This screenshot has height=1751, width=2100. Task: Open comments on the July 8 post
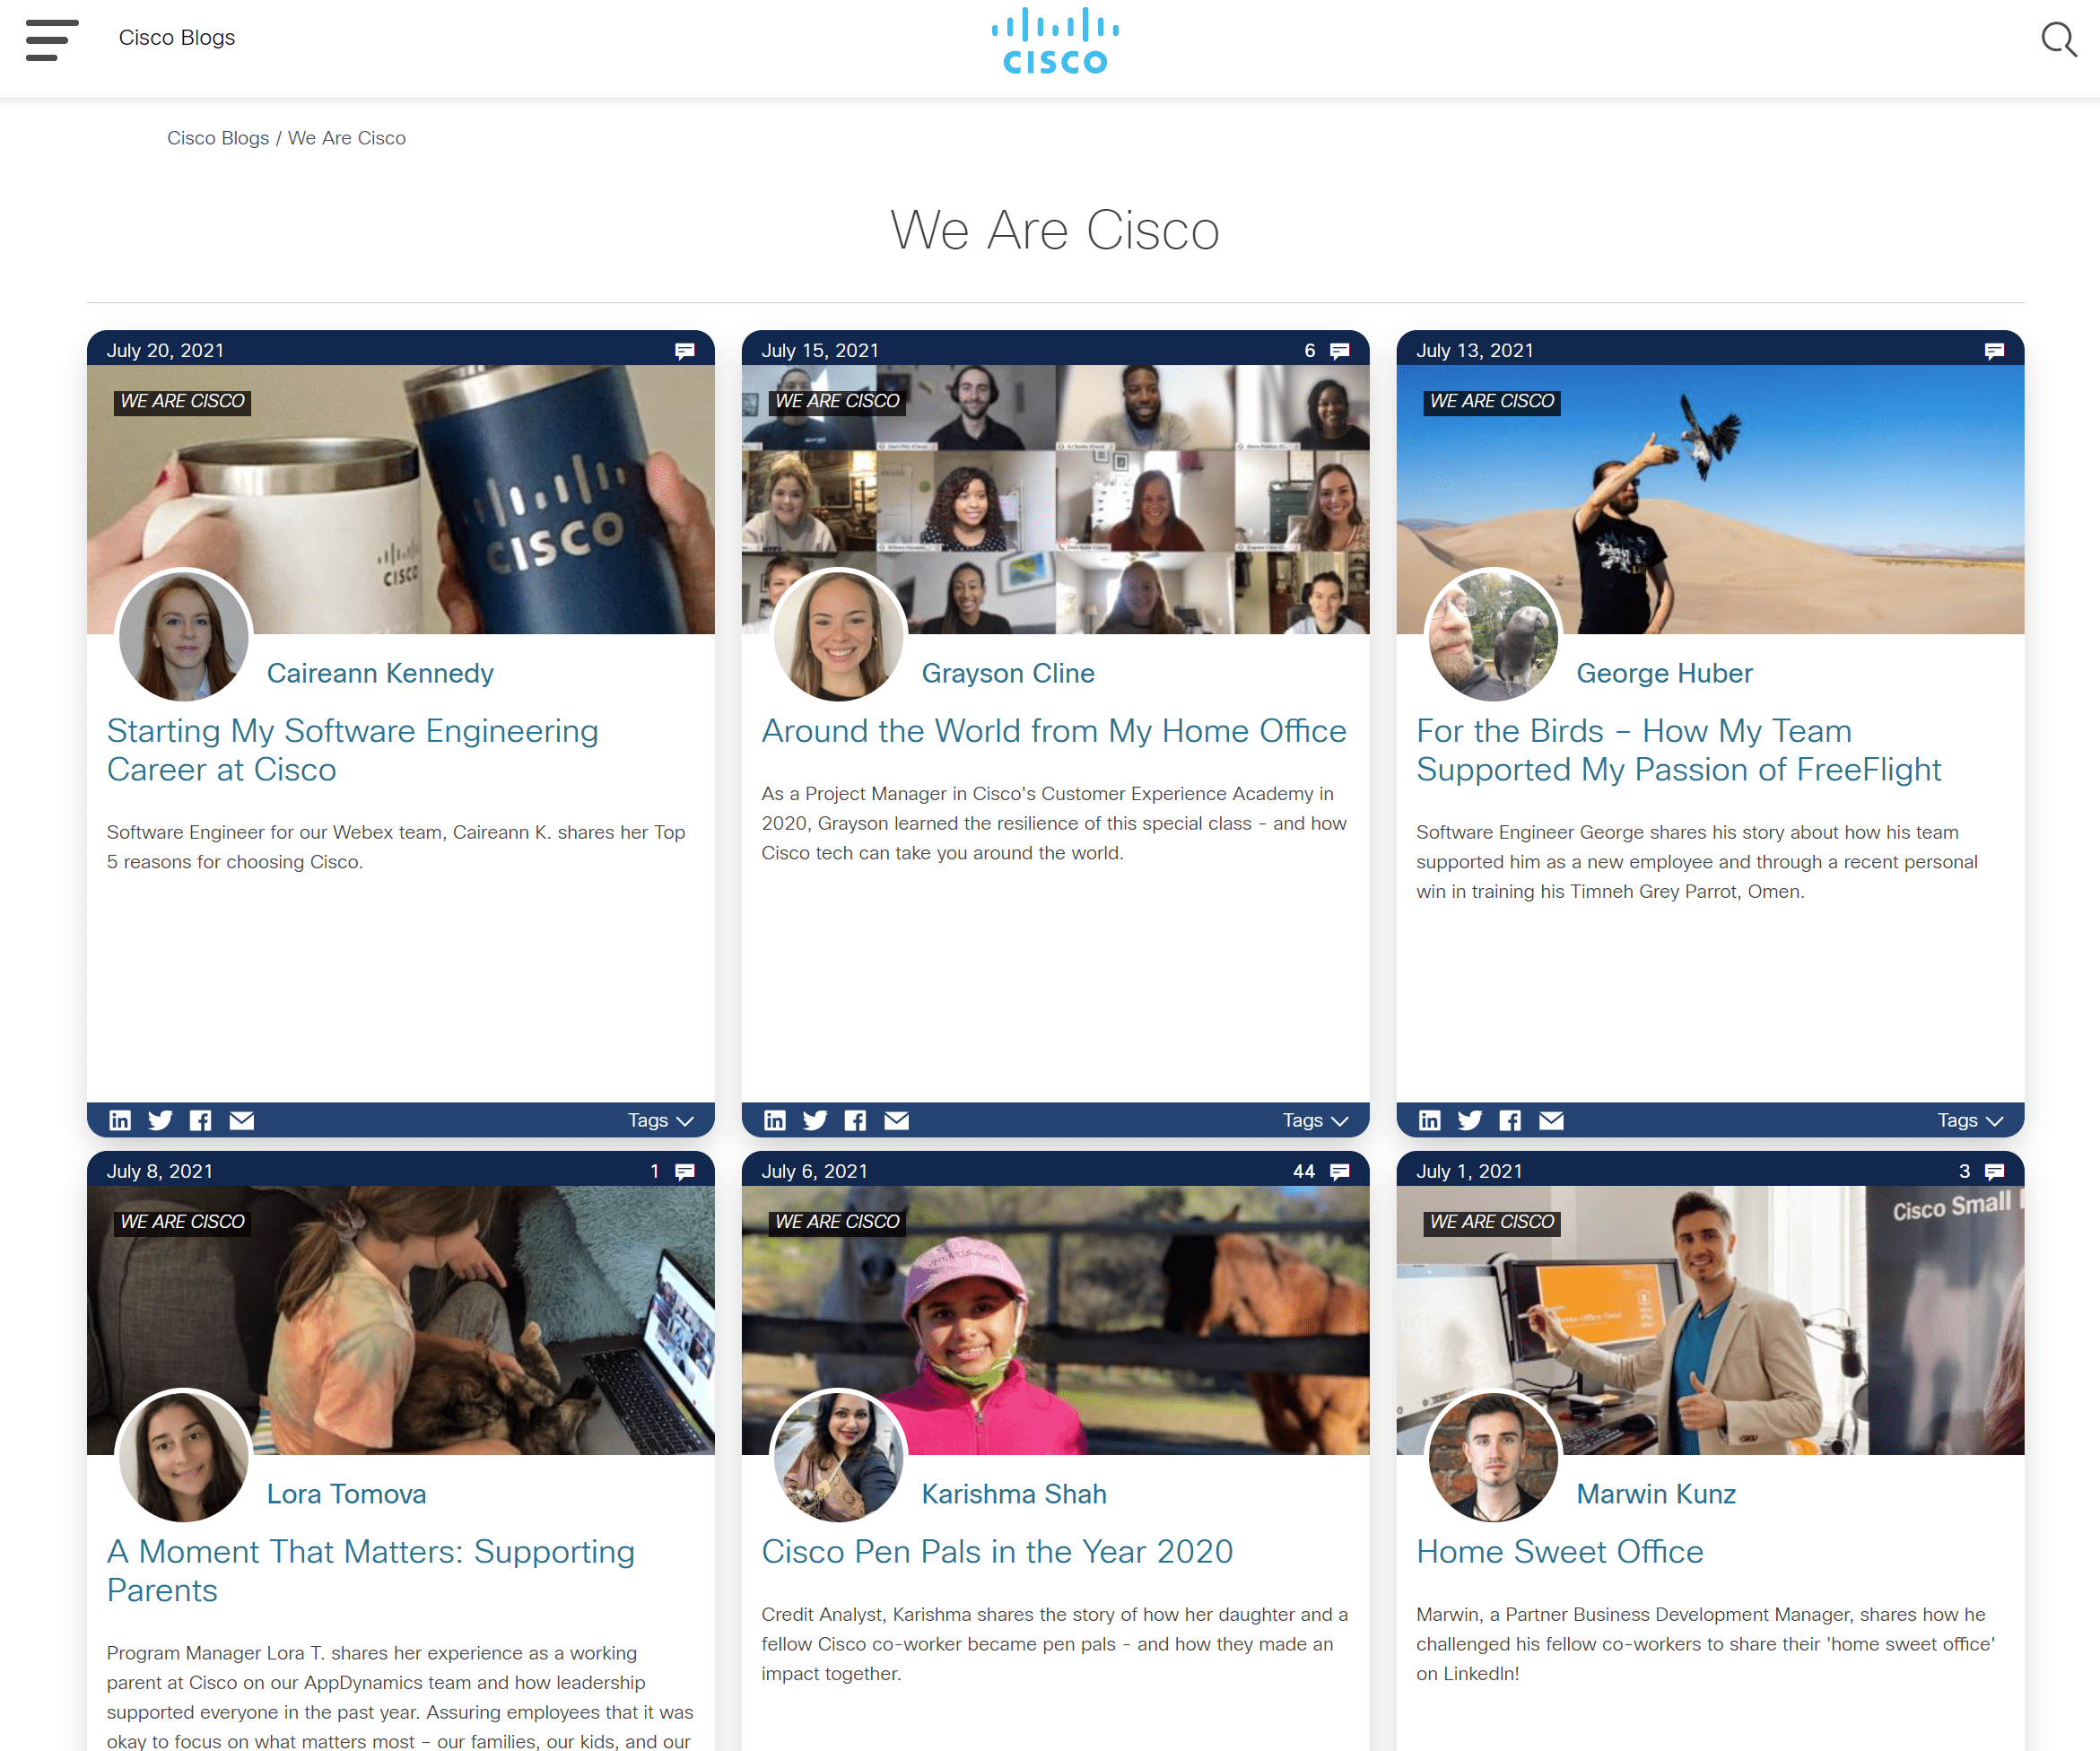tap(685, 1172)
